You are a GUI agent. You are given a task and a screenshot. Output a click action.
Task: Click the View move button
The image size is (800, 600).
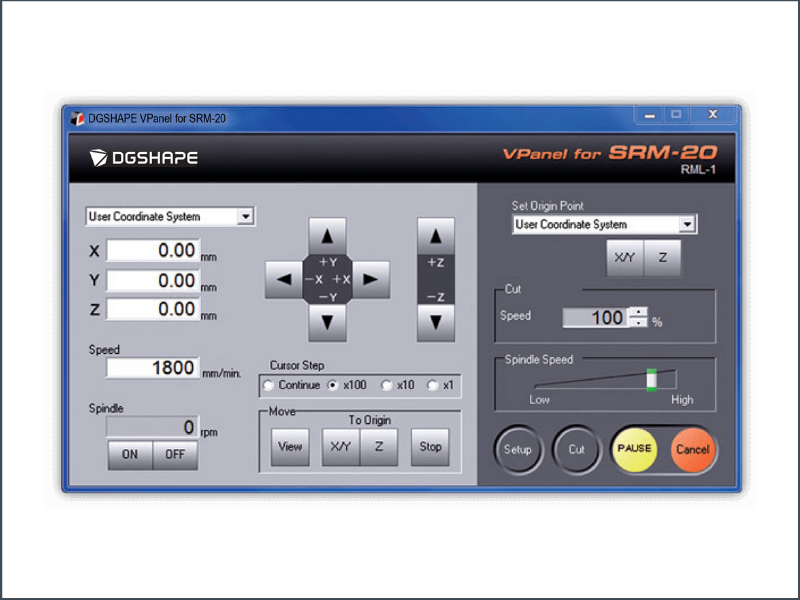tap(290, 447)
